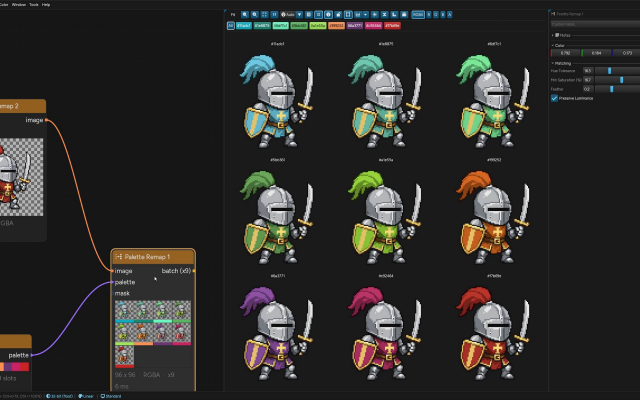
Task: Toggle the B channel button
Action: click(x=442, y=15)
